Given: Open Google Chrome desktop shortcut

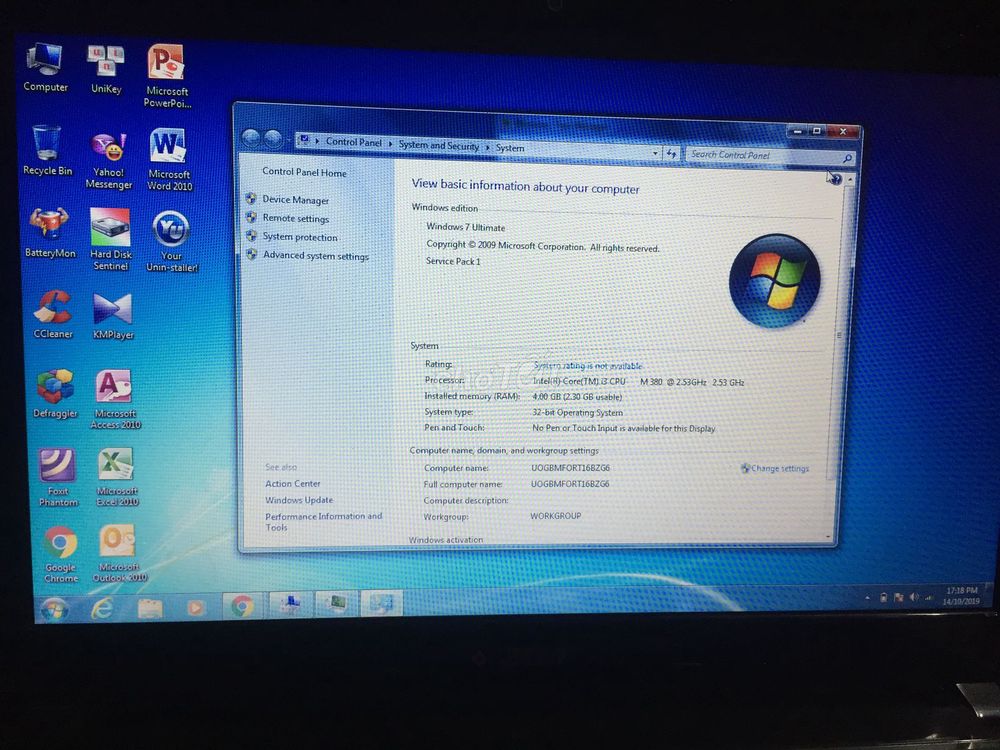Looking at the screenshot, I should click(61, 554).
